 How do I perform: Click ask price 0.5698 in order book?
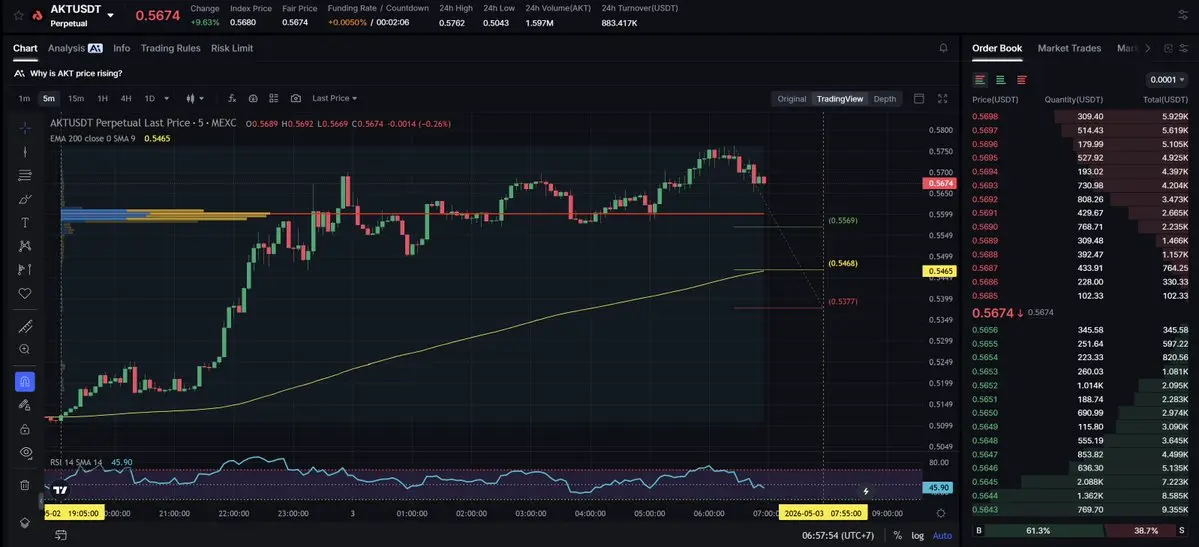984,116
